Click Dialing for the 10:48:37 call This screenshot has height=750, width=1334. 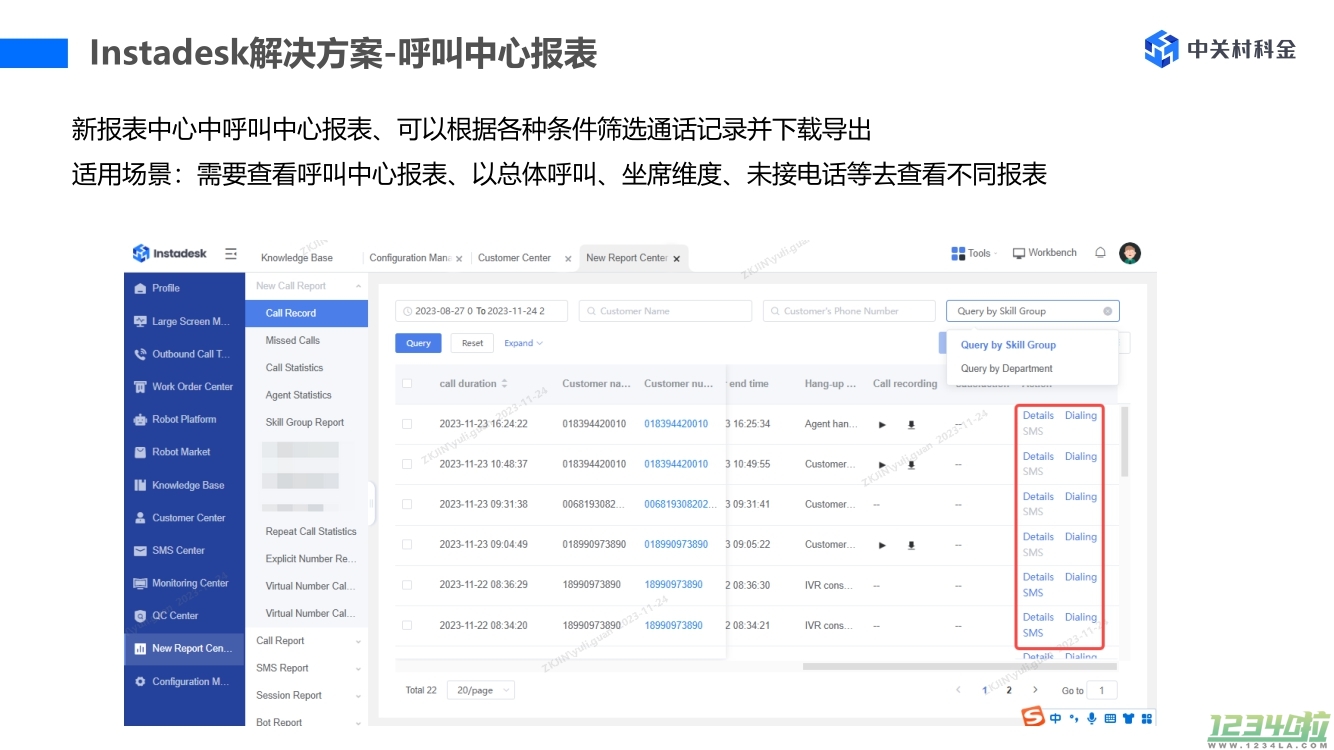point(1081,456)
